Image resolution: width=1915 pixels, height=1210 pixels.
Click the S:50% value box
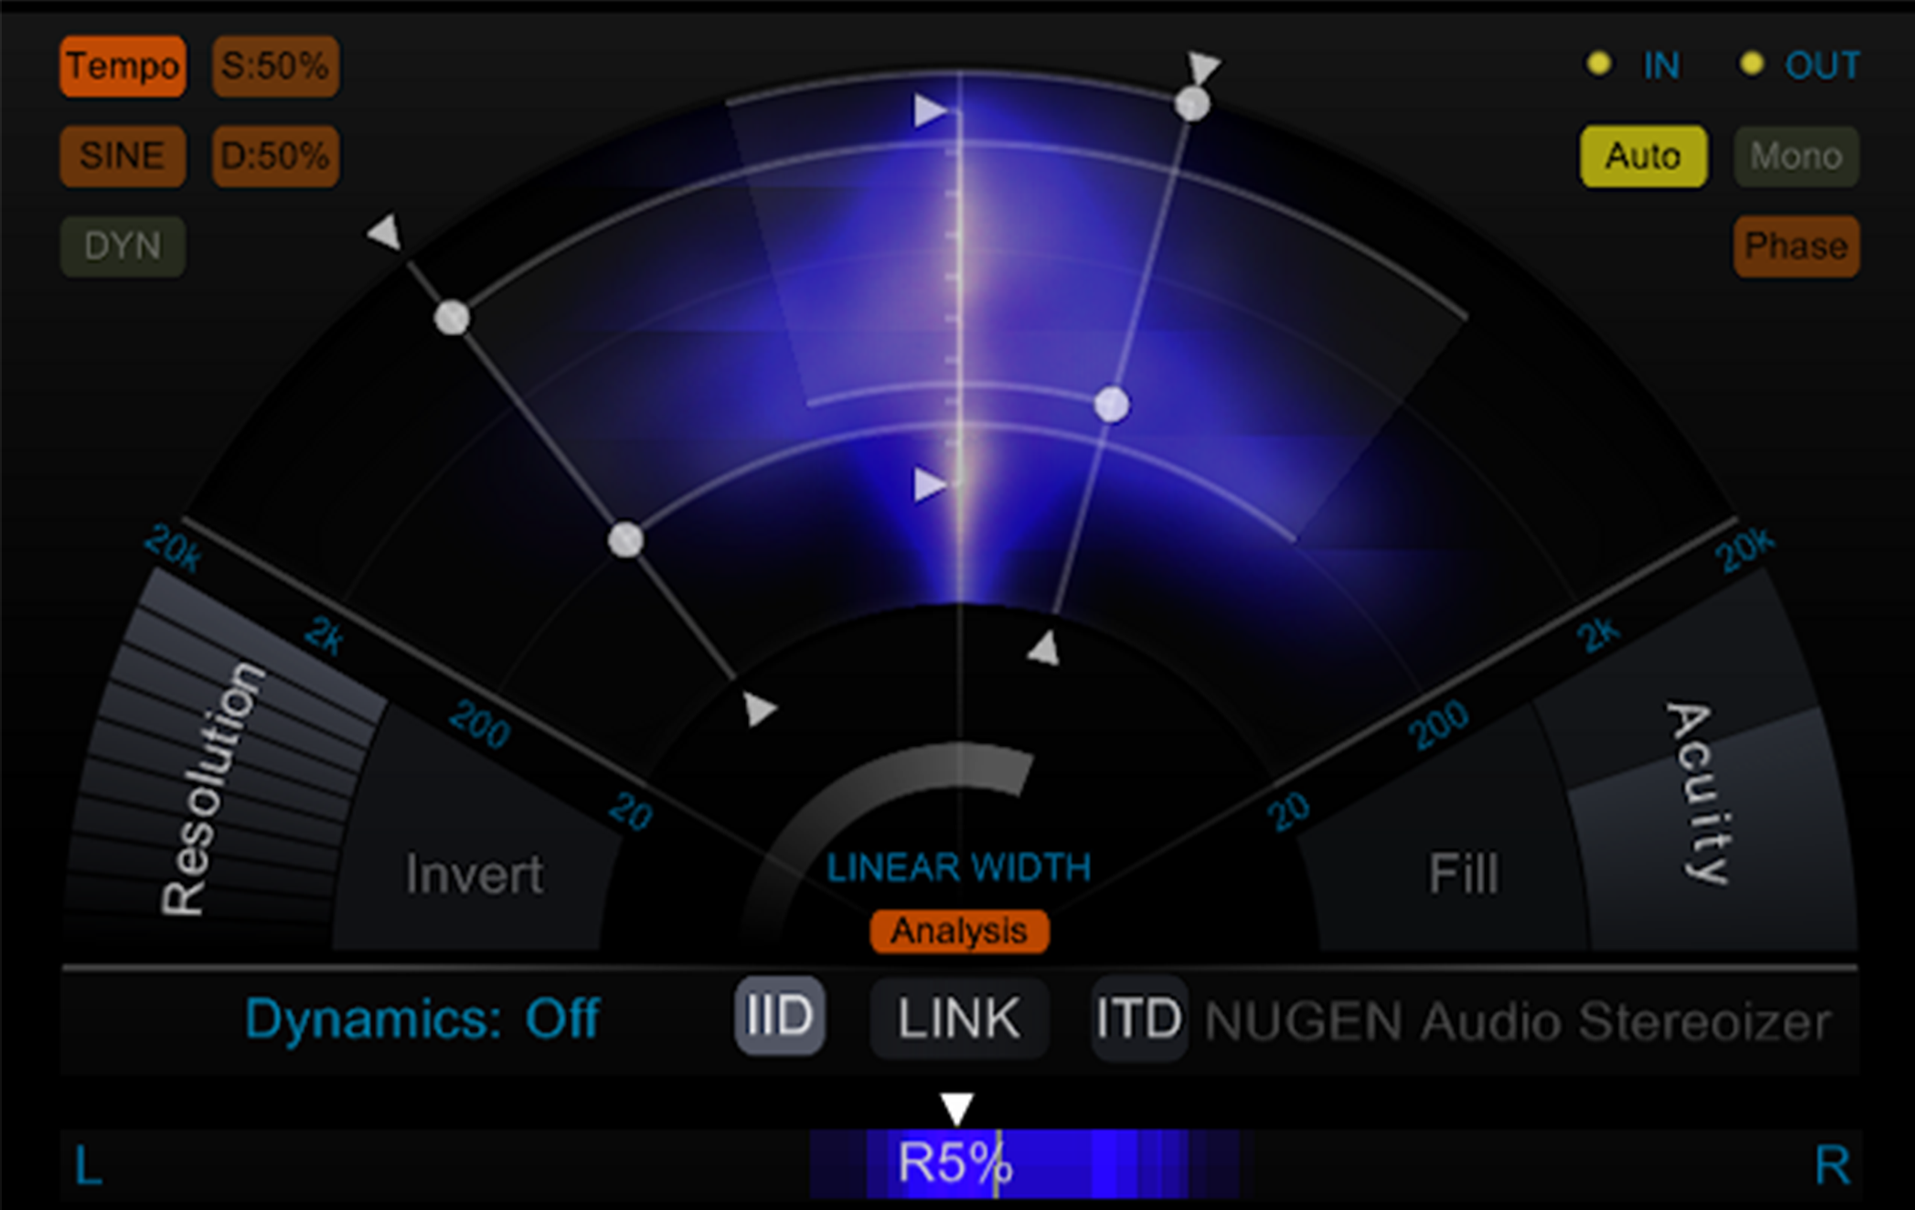point(275,66)
